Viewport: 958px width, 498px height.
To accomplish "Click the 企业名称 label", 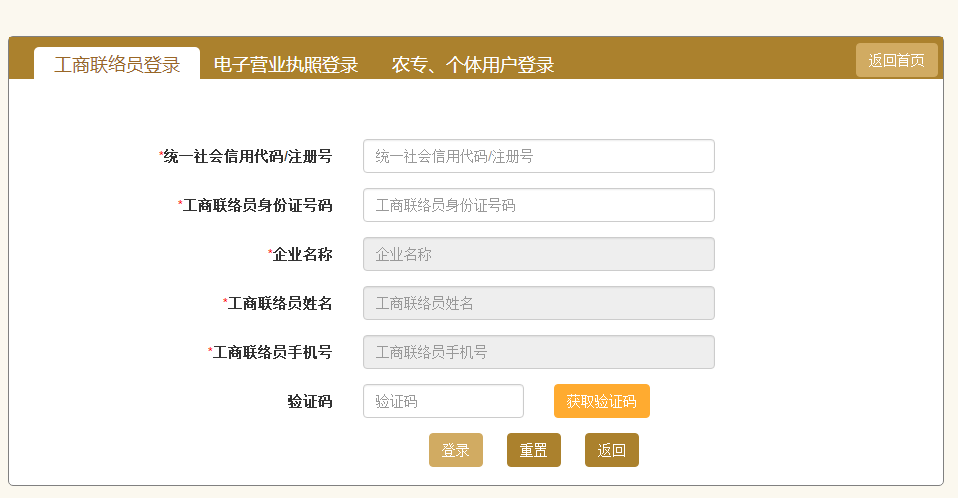I will point(302,254).
